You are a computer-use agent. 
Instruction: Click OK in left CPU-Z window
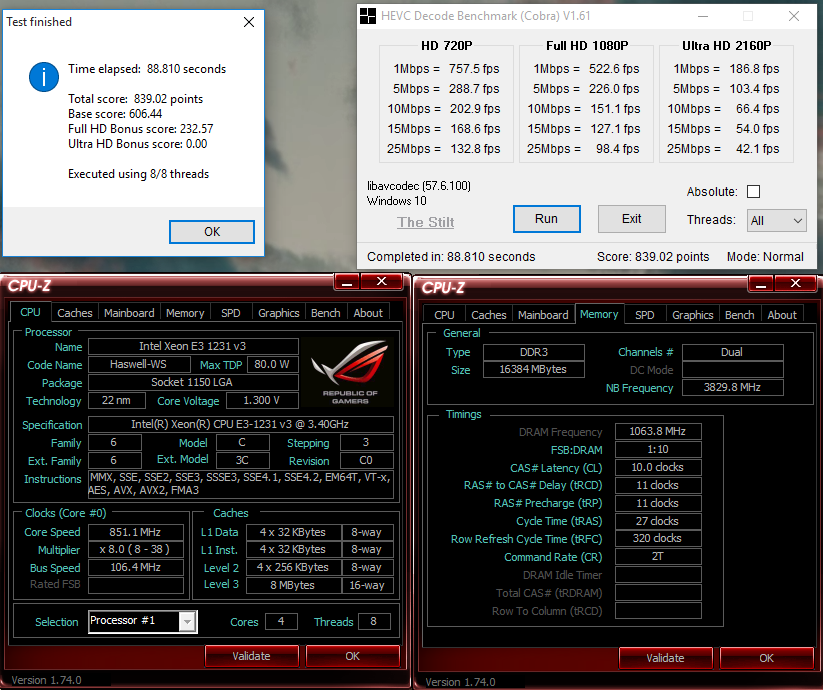[352, 656]
